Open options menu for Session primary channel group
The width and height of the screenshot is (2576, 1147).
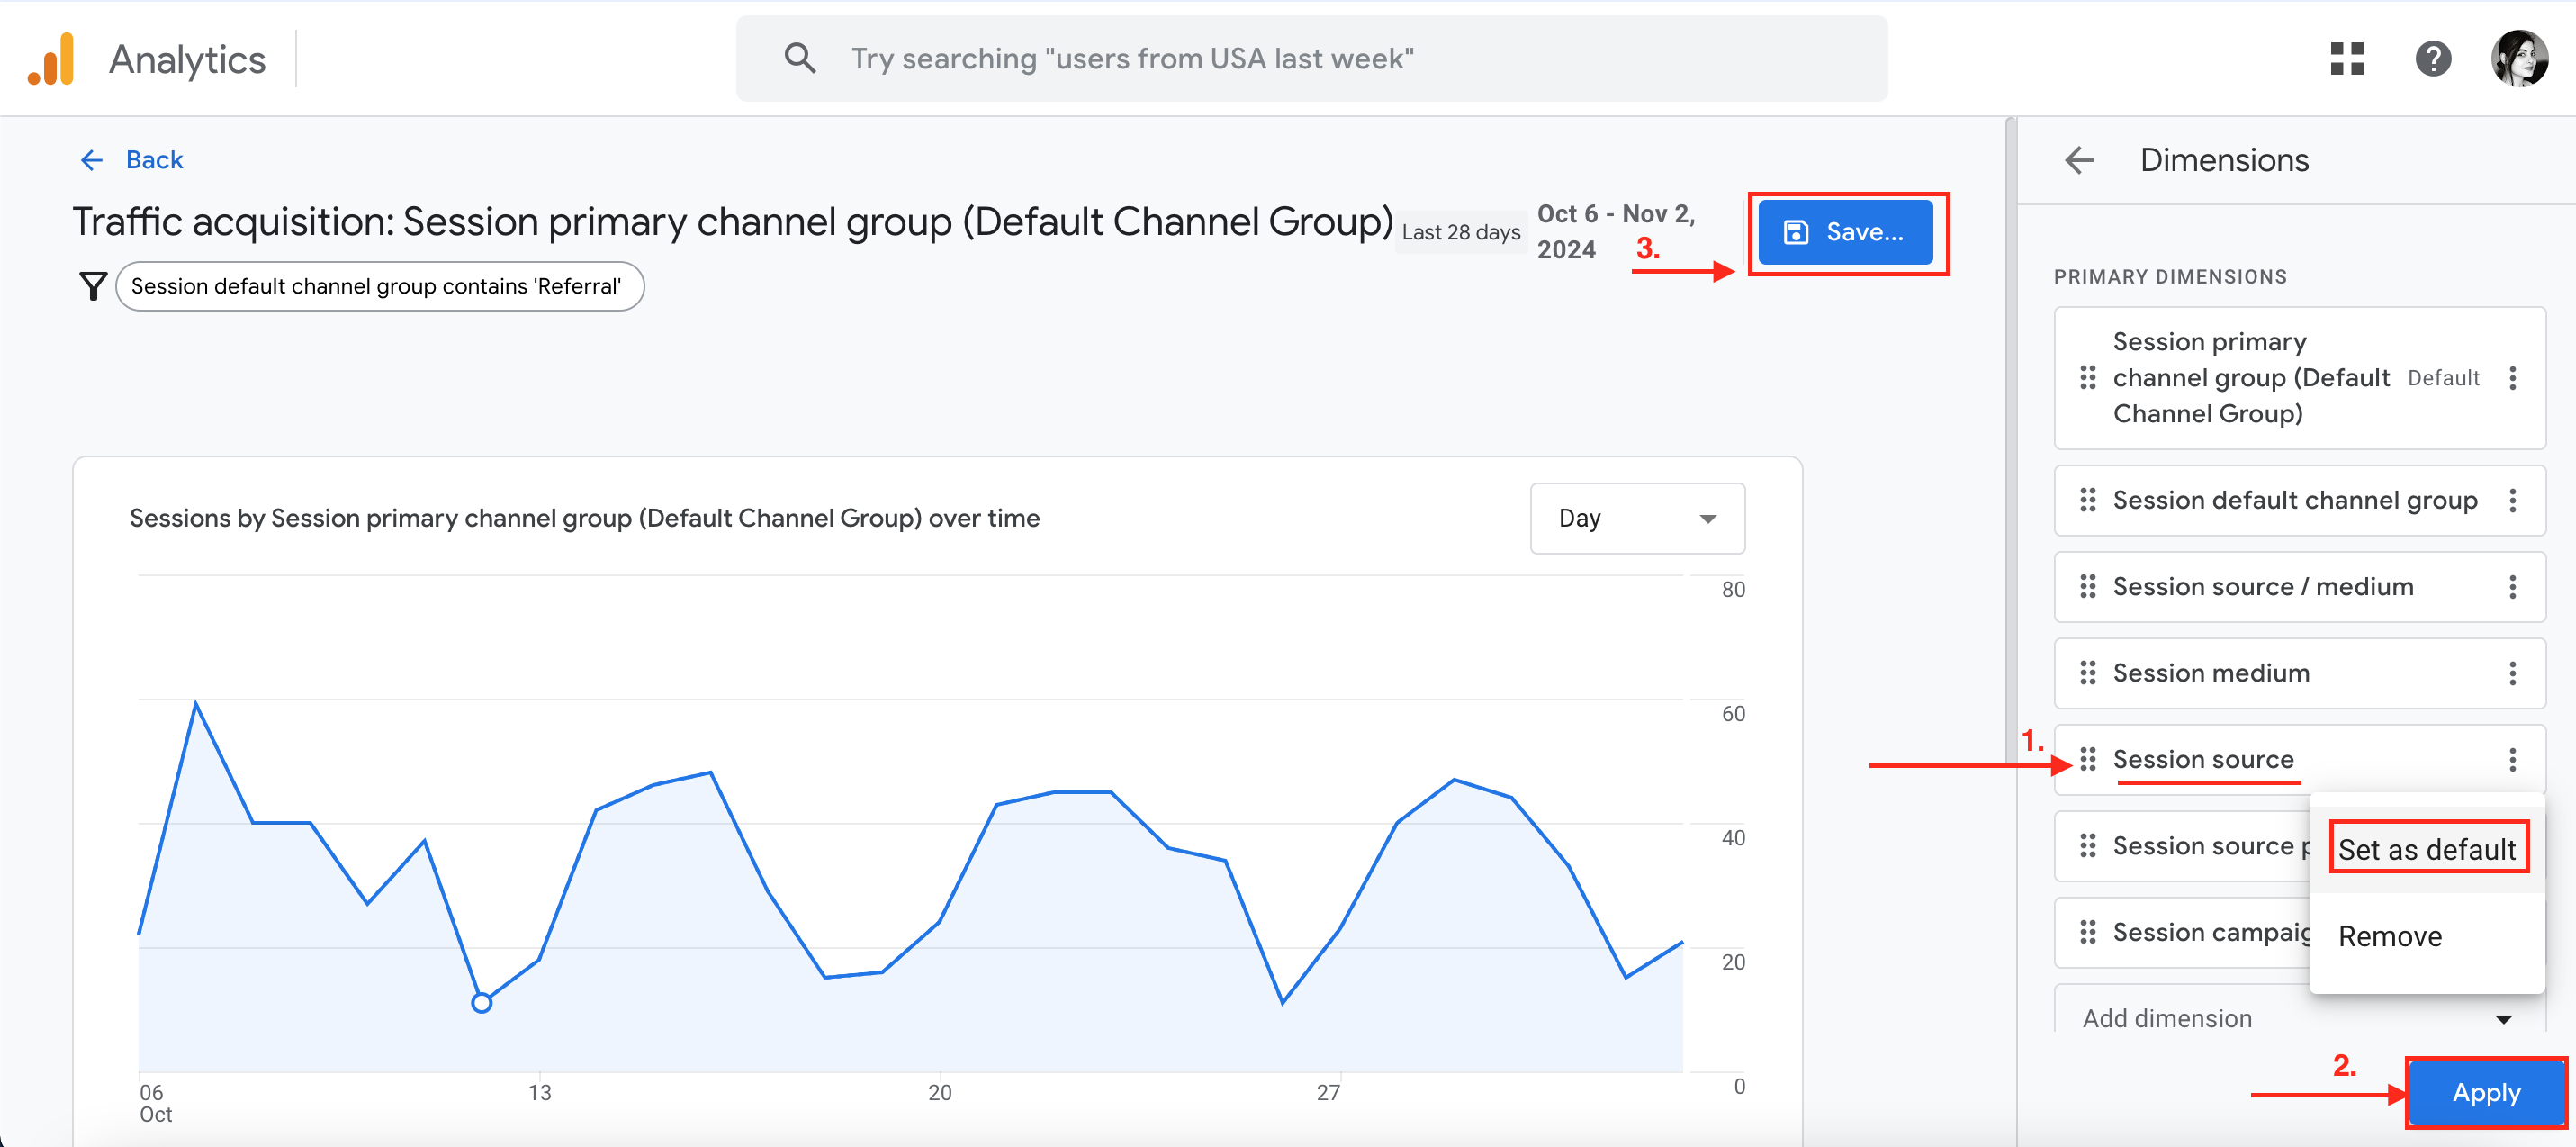[2512, 378]
